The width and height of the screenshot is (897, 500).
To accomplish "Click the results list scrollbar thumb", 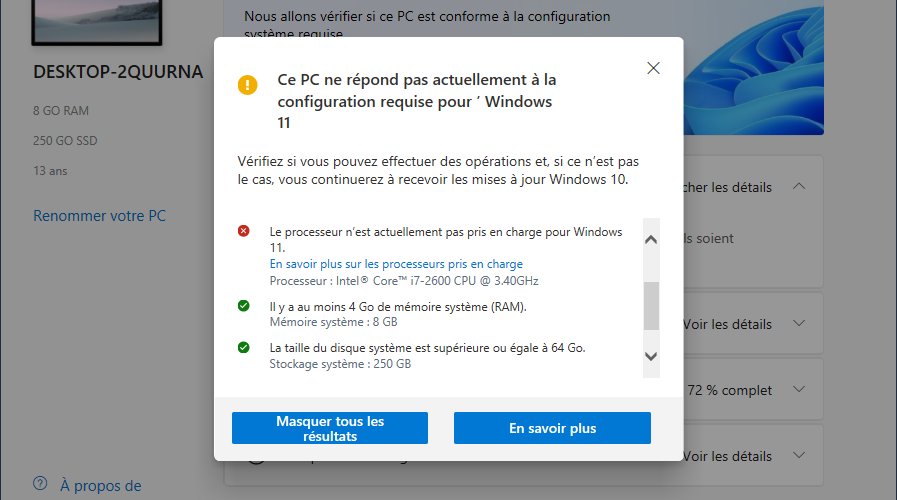I will pos(651,305).
